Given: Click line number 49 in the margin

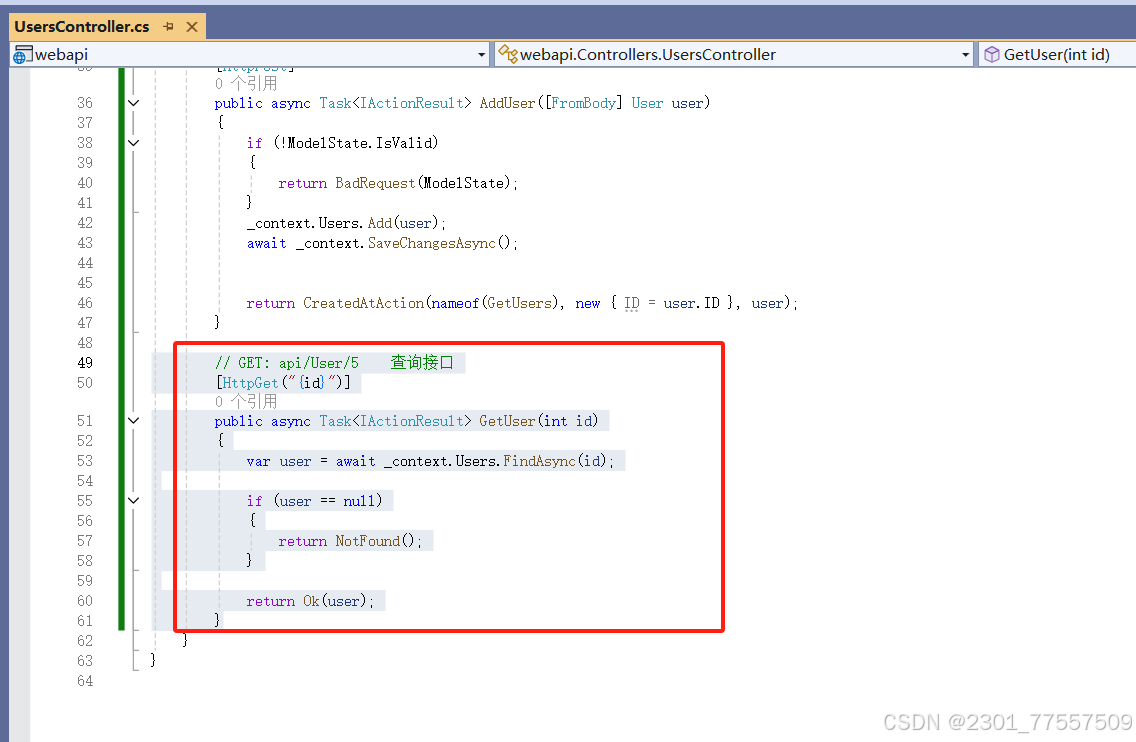Looking at the screenshot, I should tap(85, 362).
